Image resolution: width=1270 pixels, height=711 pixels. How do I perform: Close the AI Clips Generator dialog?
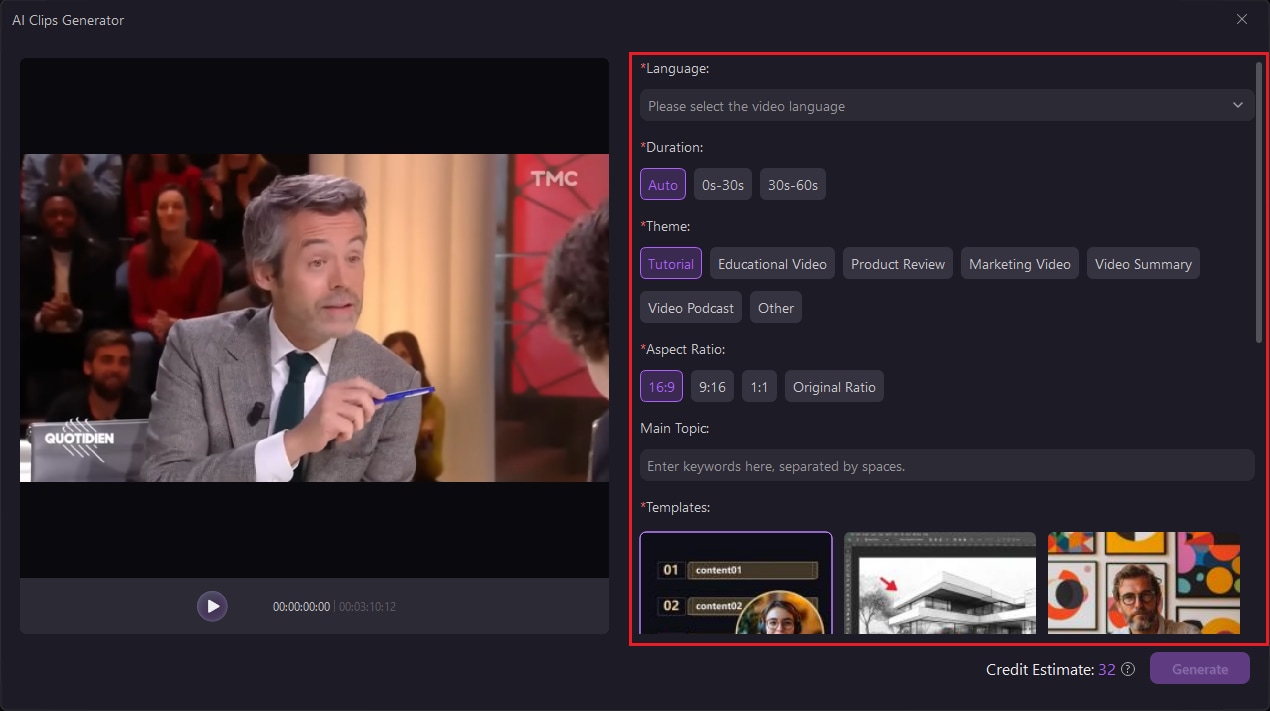click(1242, 19)
